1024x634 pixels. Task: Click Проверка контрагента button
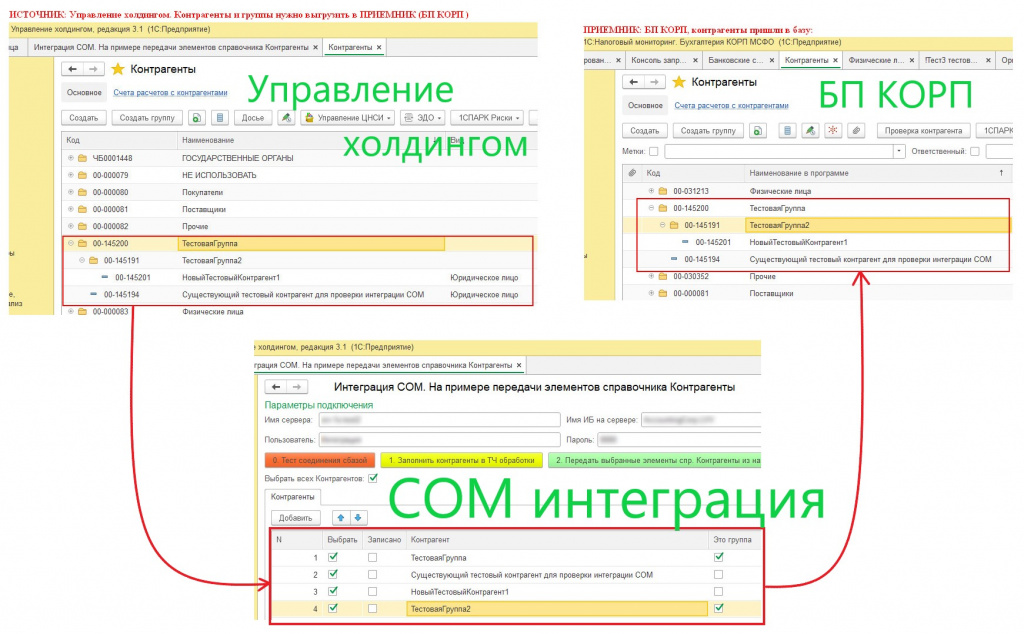[923, 131]
